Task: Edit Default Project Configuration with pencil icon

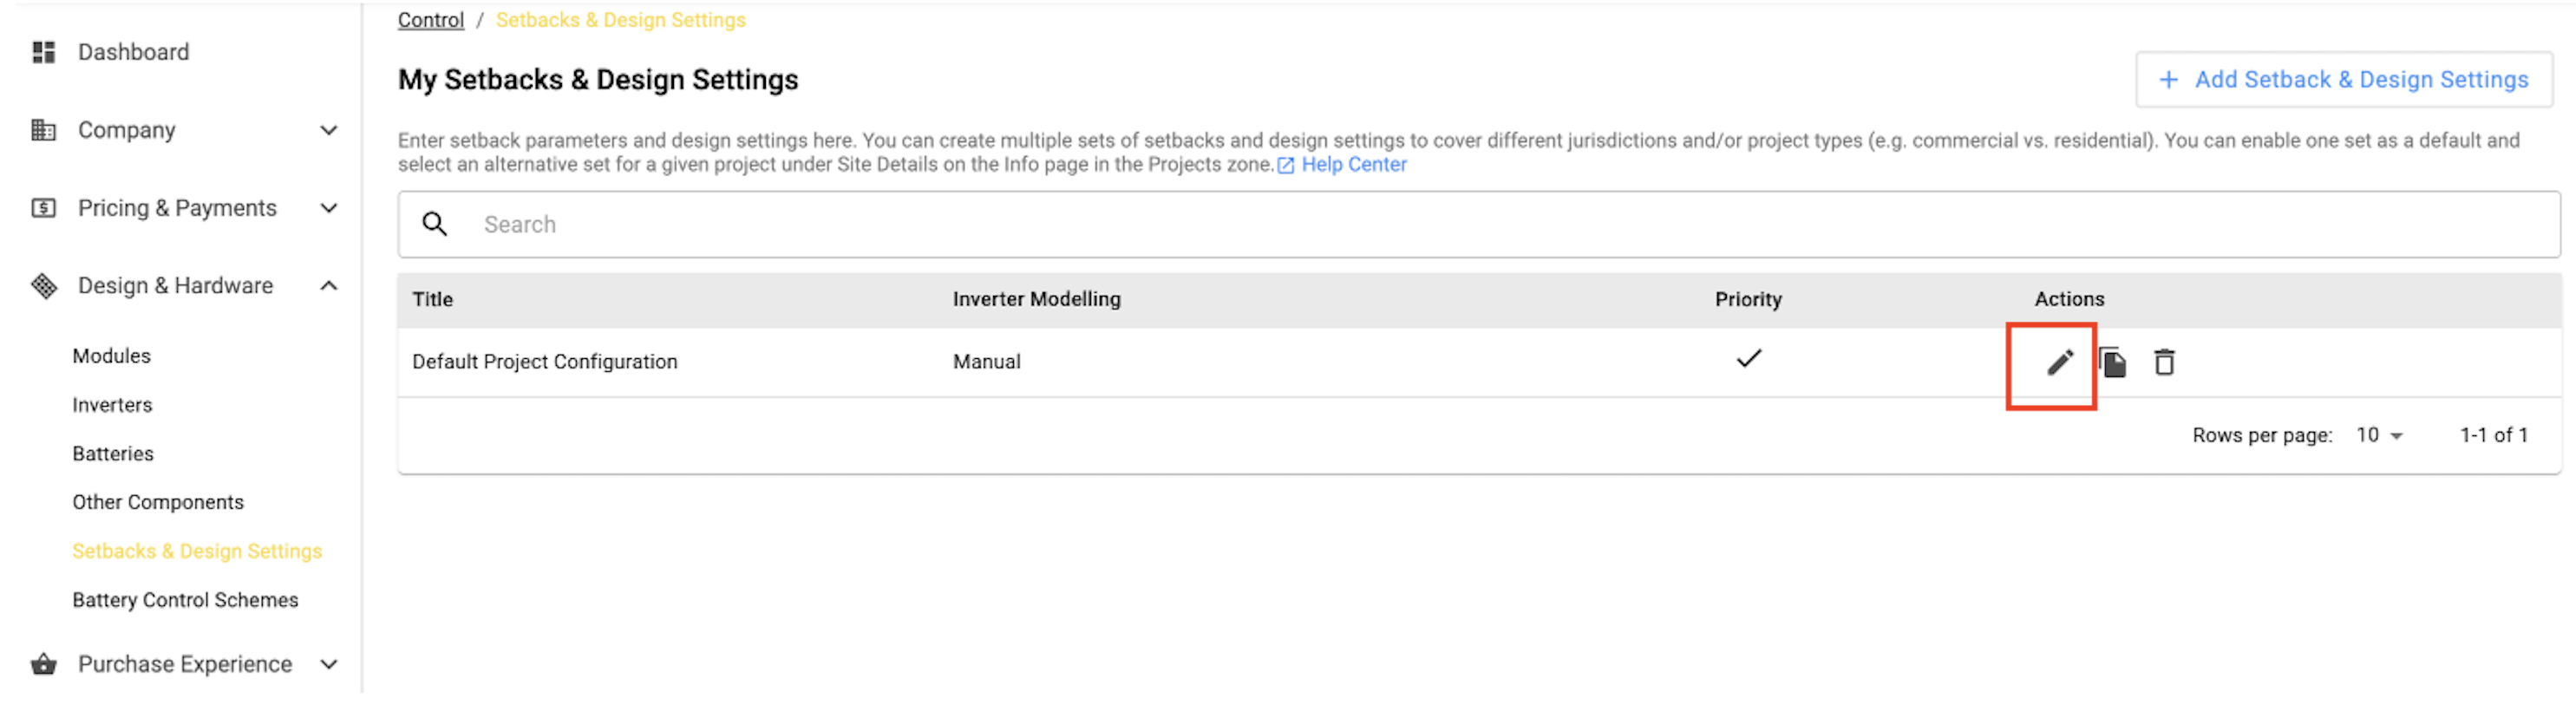Action: coord(2059,362)
